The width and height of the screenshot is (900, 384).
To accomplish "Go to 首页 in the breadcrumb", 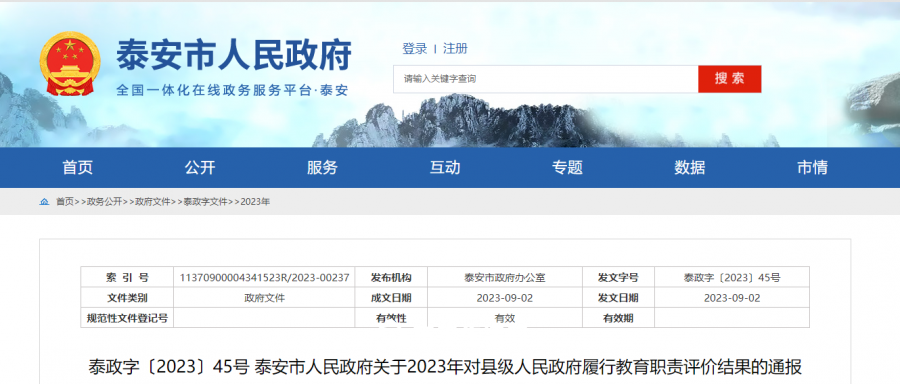I will 64,202.
